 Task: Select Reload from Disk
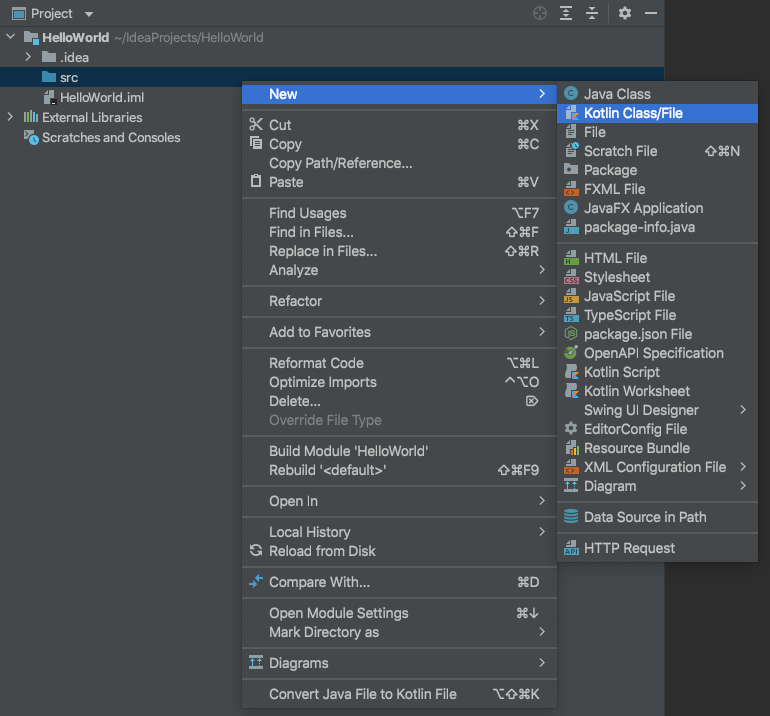pos(399,551)
